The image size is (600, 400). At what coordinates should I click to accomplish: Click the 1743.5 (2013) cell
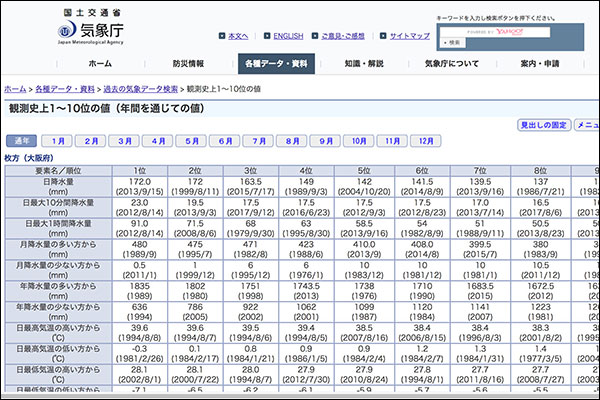(x=306, y=291)
